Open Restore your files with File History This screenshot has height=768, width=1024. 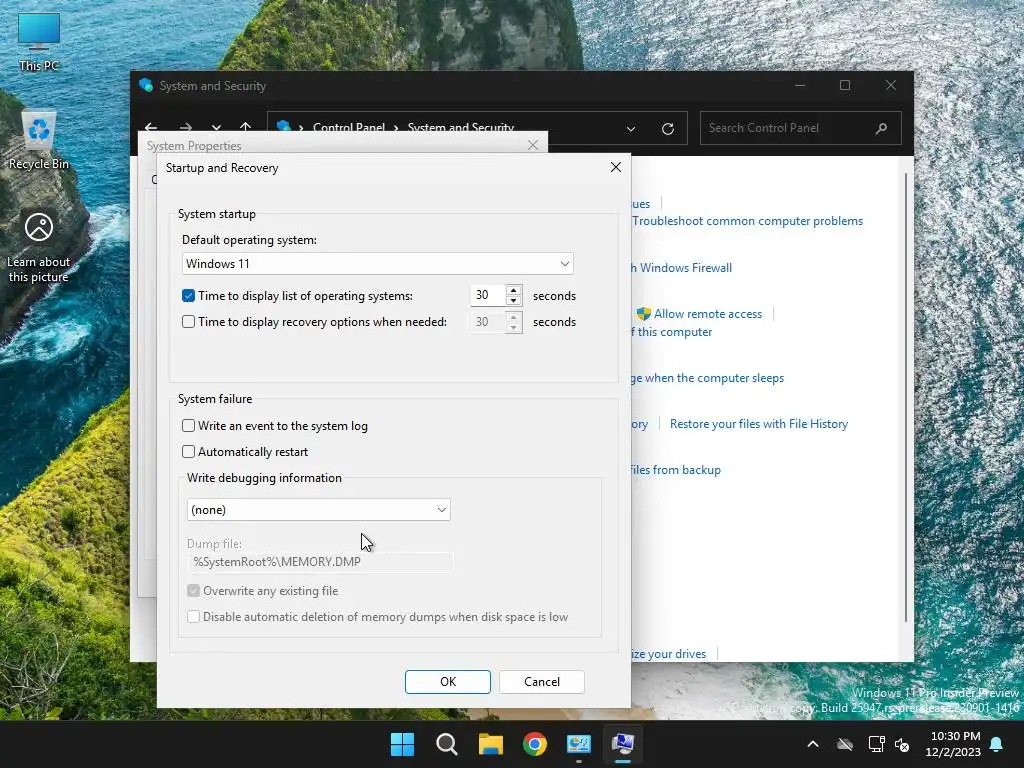759,424
